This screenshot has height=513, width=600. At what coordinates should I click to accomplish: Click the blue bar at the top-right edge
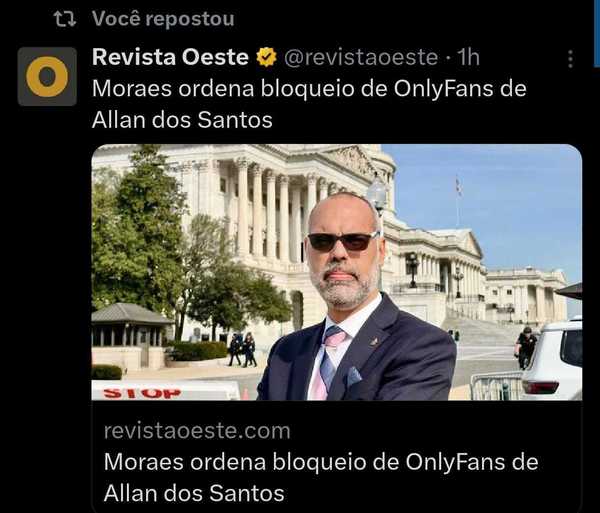[x=597, y=33]
